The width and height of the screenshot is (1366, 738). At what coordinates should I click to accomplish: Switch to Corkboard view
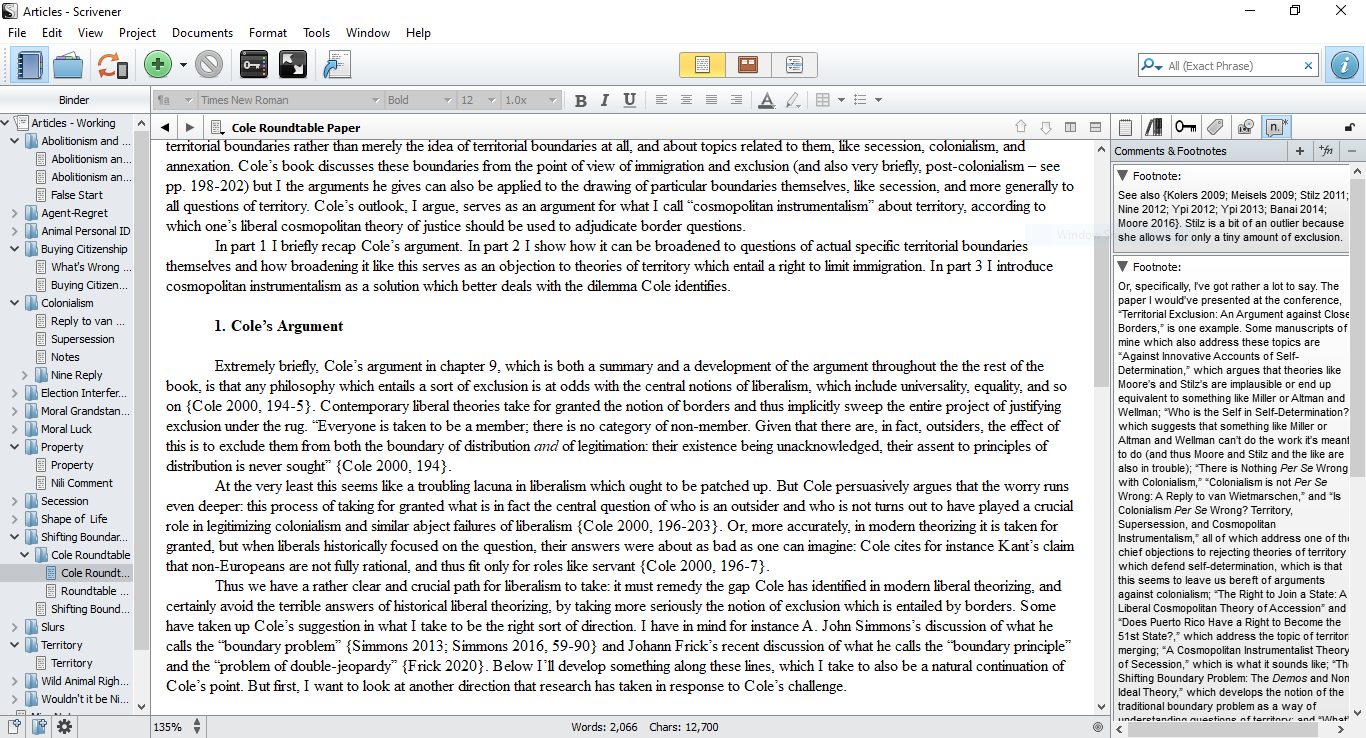(x=748, y=65)
